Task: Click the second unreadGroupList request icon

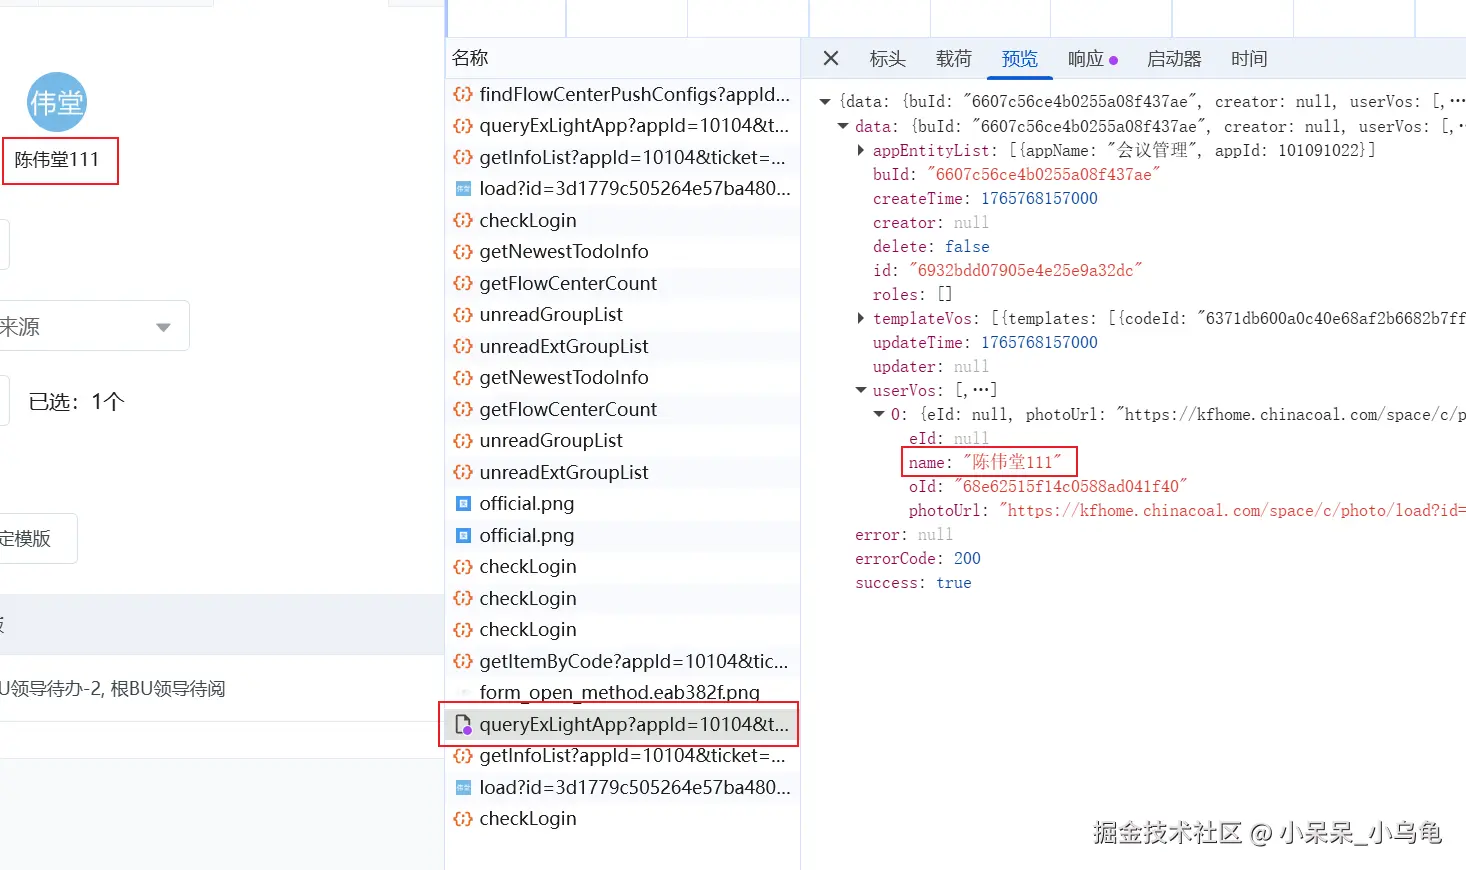Action: 463,441
